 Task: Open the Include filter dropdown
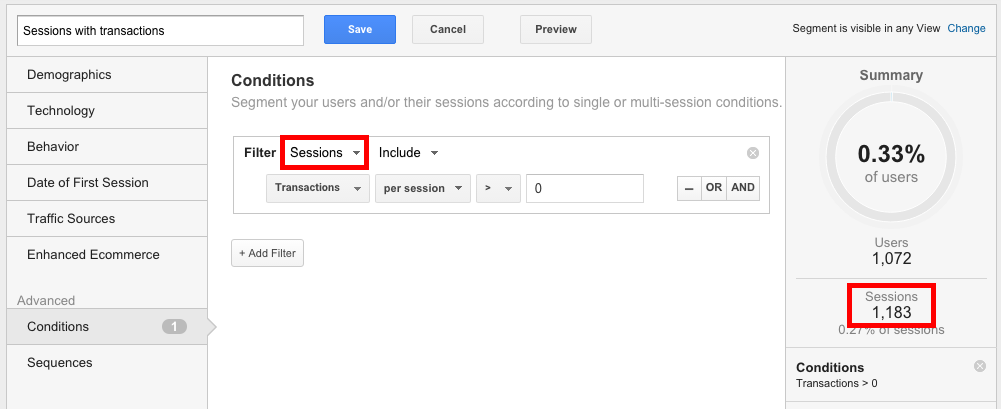pyautogui.click(x=408, y=153)
